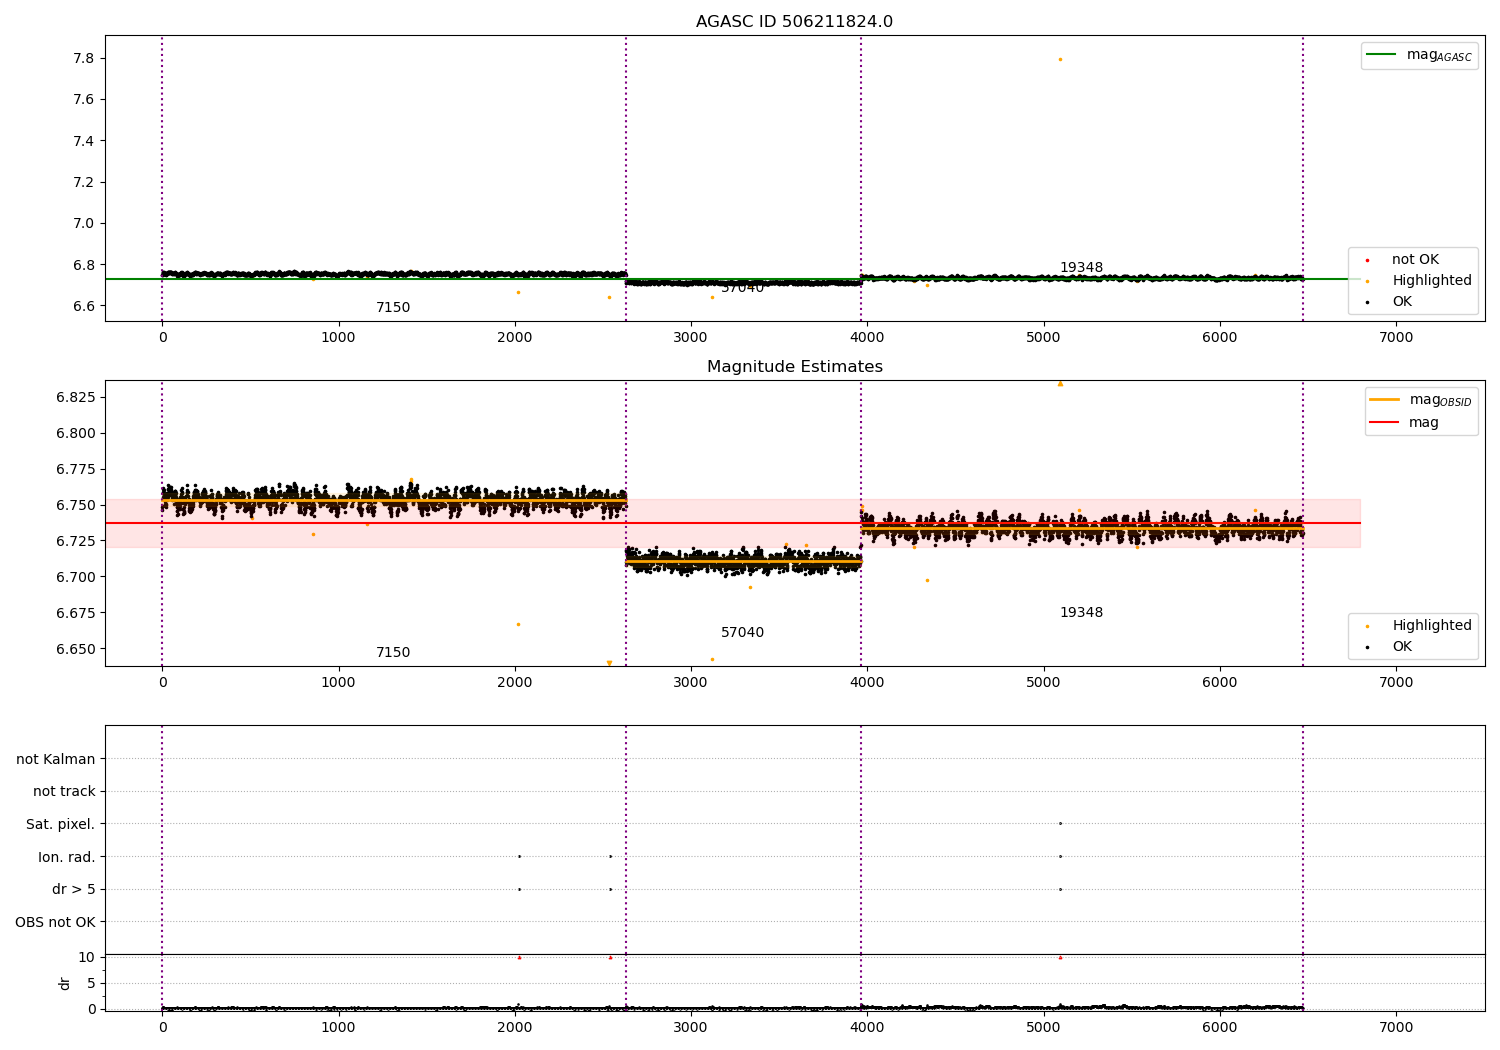The width and height of the screenshot is (1500, 1050).
Task: Click y-axis tick '6.825' in middle plot
Action: click(x=75, y=398)
